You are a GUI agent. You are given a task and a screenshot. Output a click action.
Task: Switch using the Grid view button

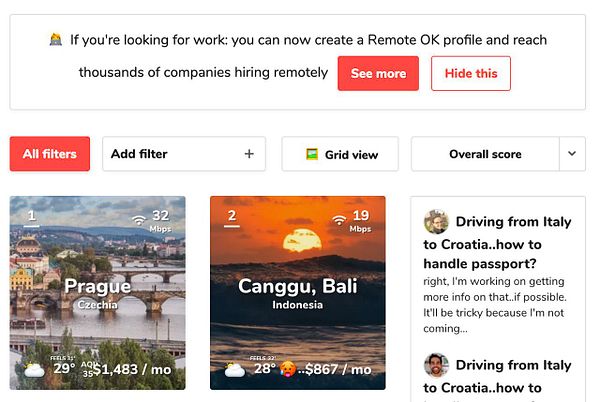click(x=340, y=154)
